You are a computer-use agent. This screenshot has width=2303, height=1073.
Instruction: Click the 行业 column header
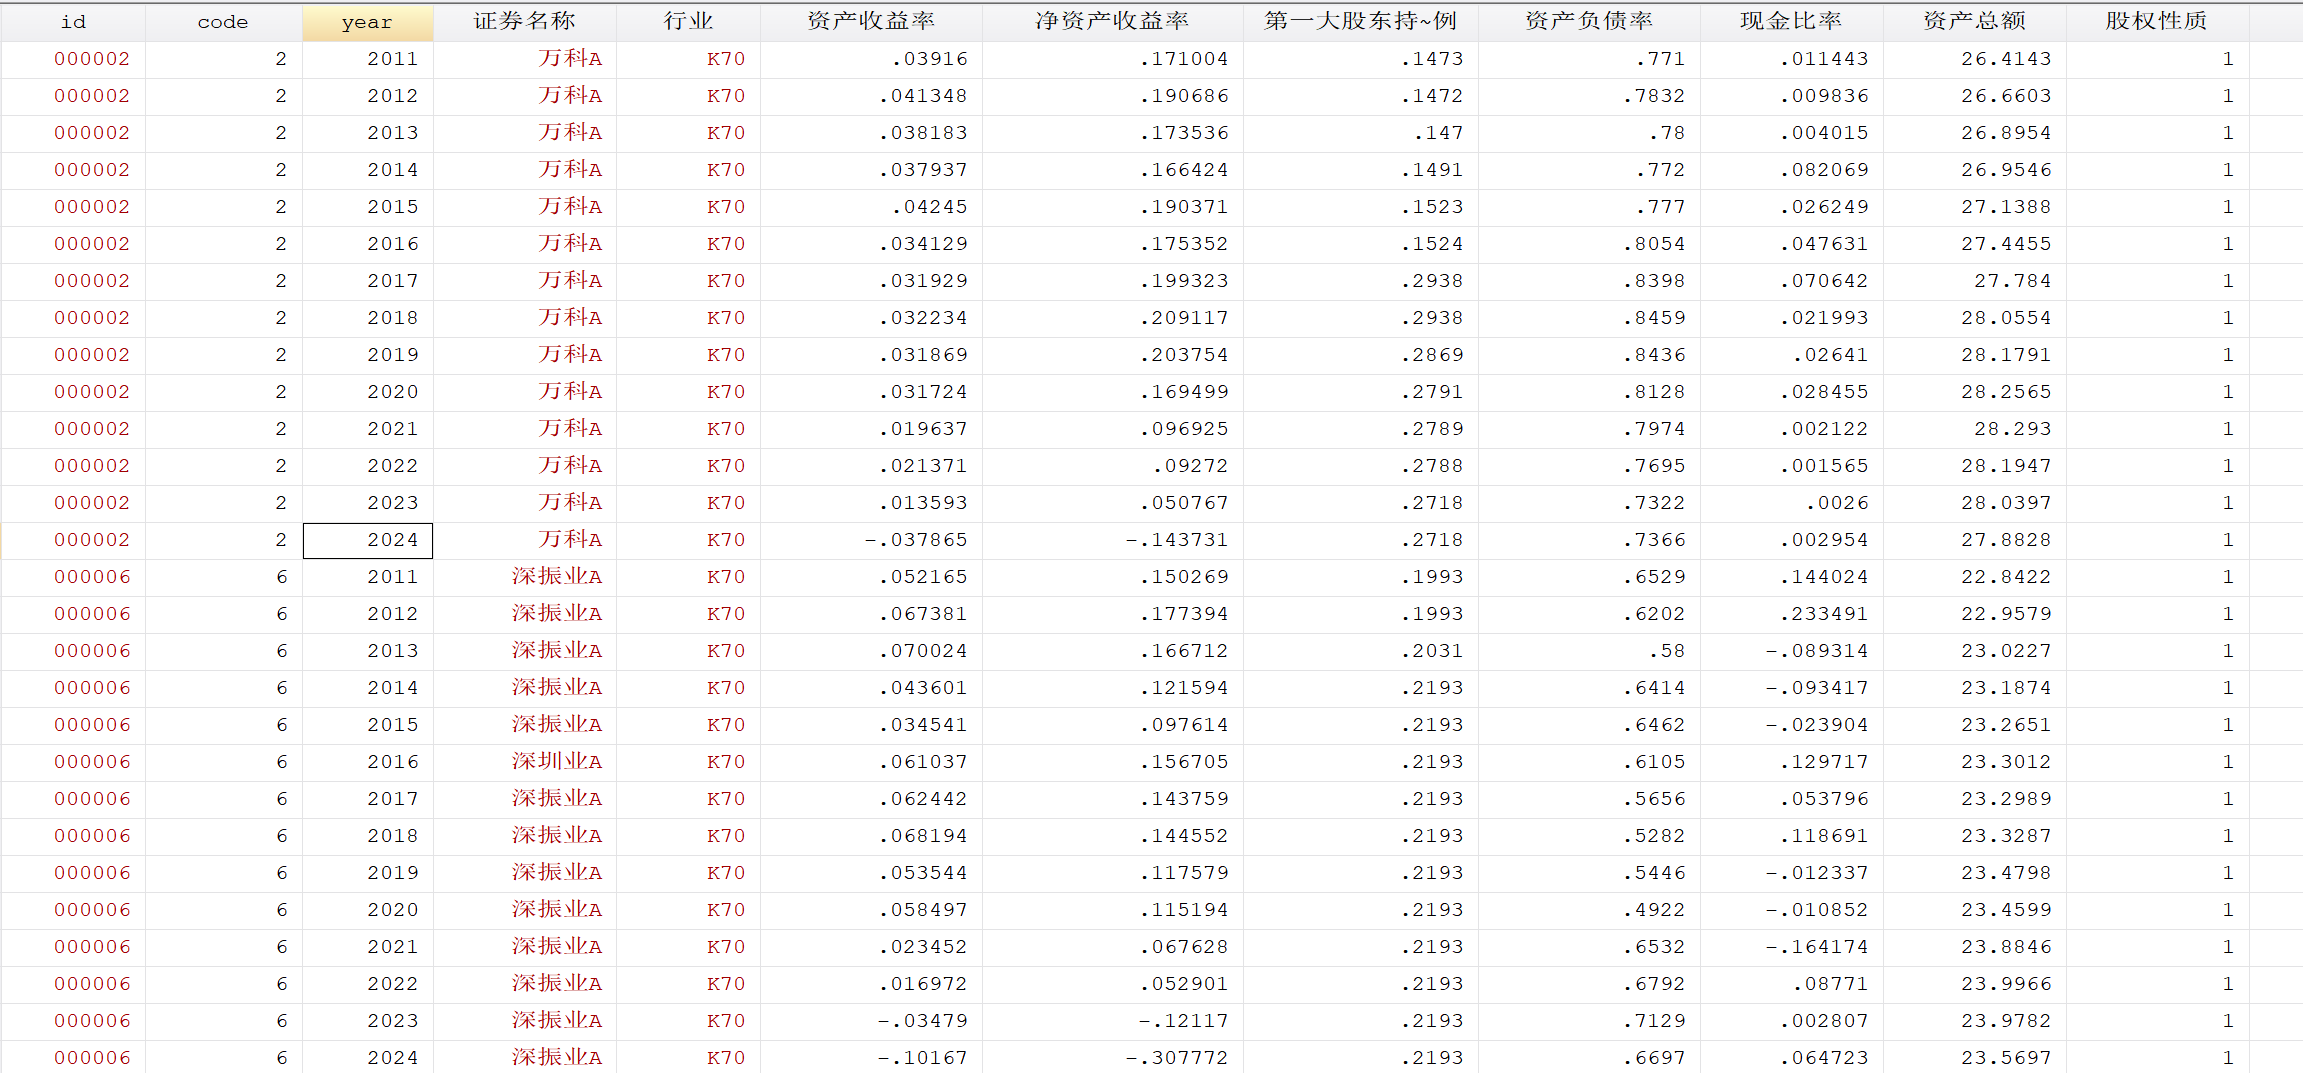point(688,22)
